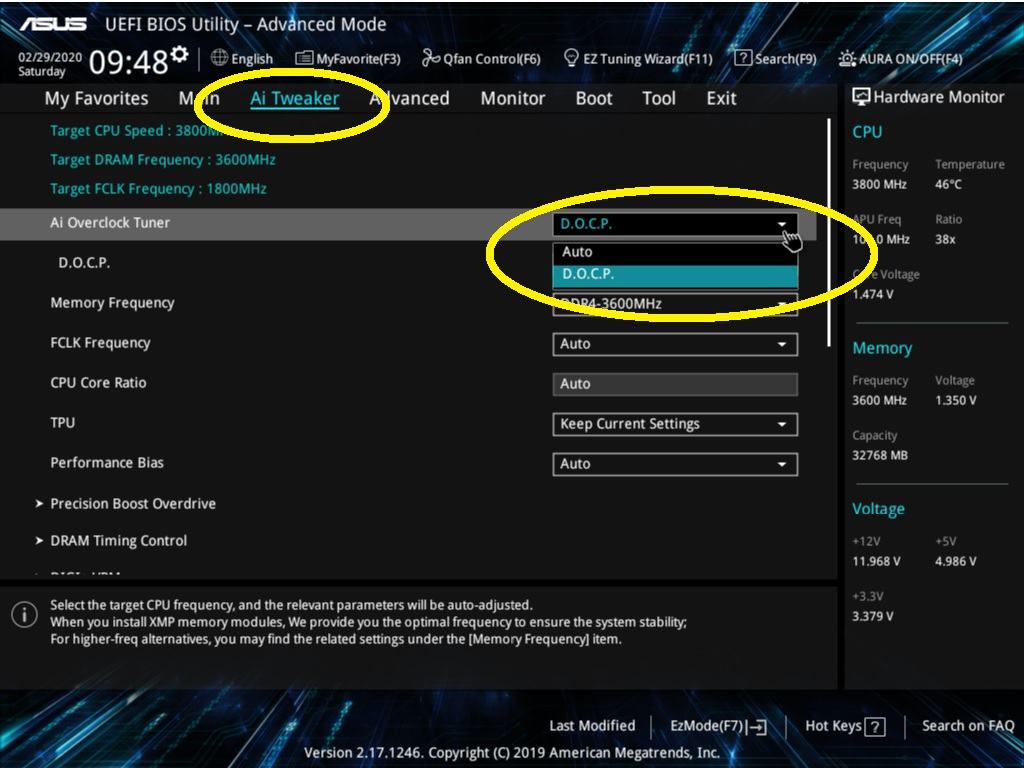Open the Tool tab
Image resolution: width=1024 pixels, height=768 pixels.
[x=658, y=99]
